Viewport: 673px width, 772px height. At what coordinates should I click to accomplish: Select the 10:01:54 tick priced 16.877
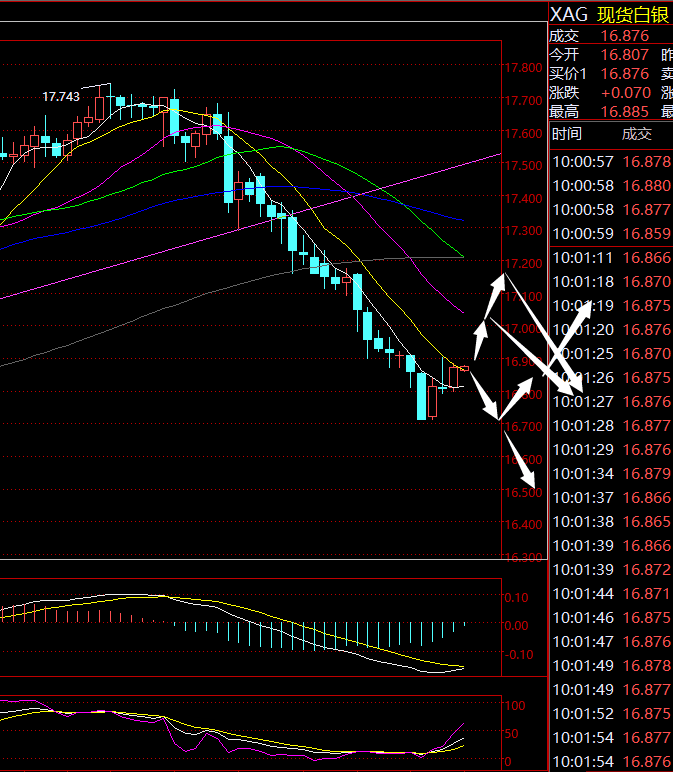[611, 738]
